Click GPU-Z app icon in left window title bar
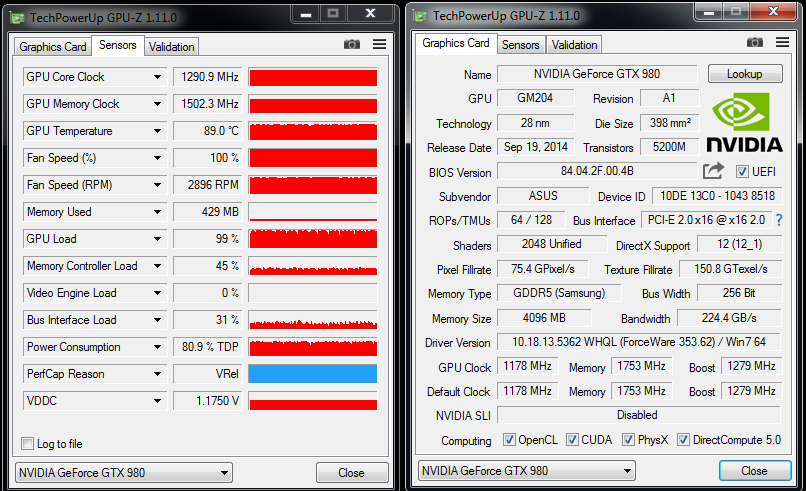The height and width of the screenshot is (491, 806). pos(17,18)
